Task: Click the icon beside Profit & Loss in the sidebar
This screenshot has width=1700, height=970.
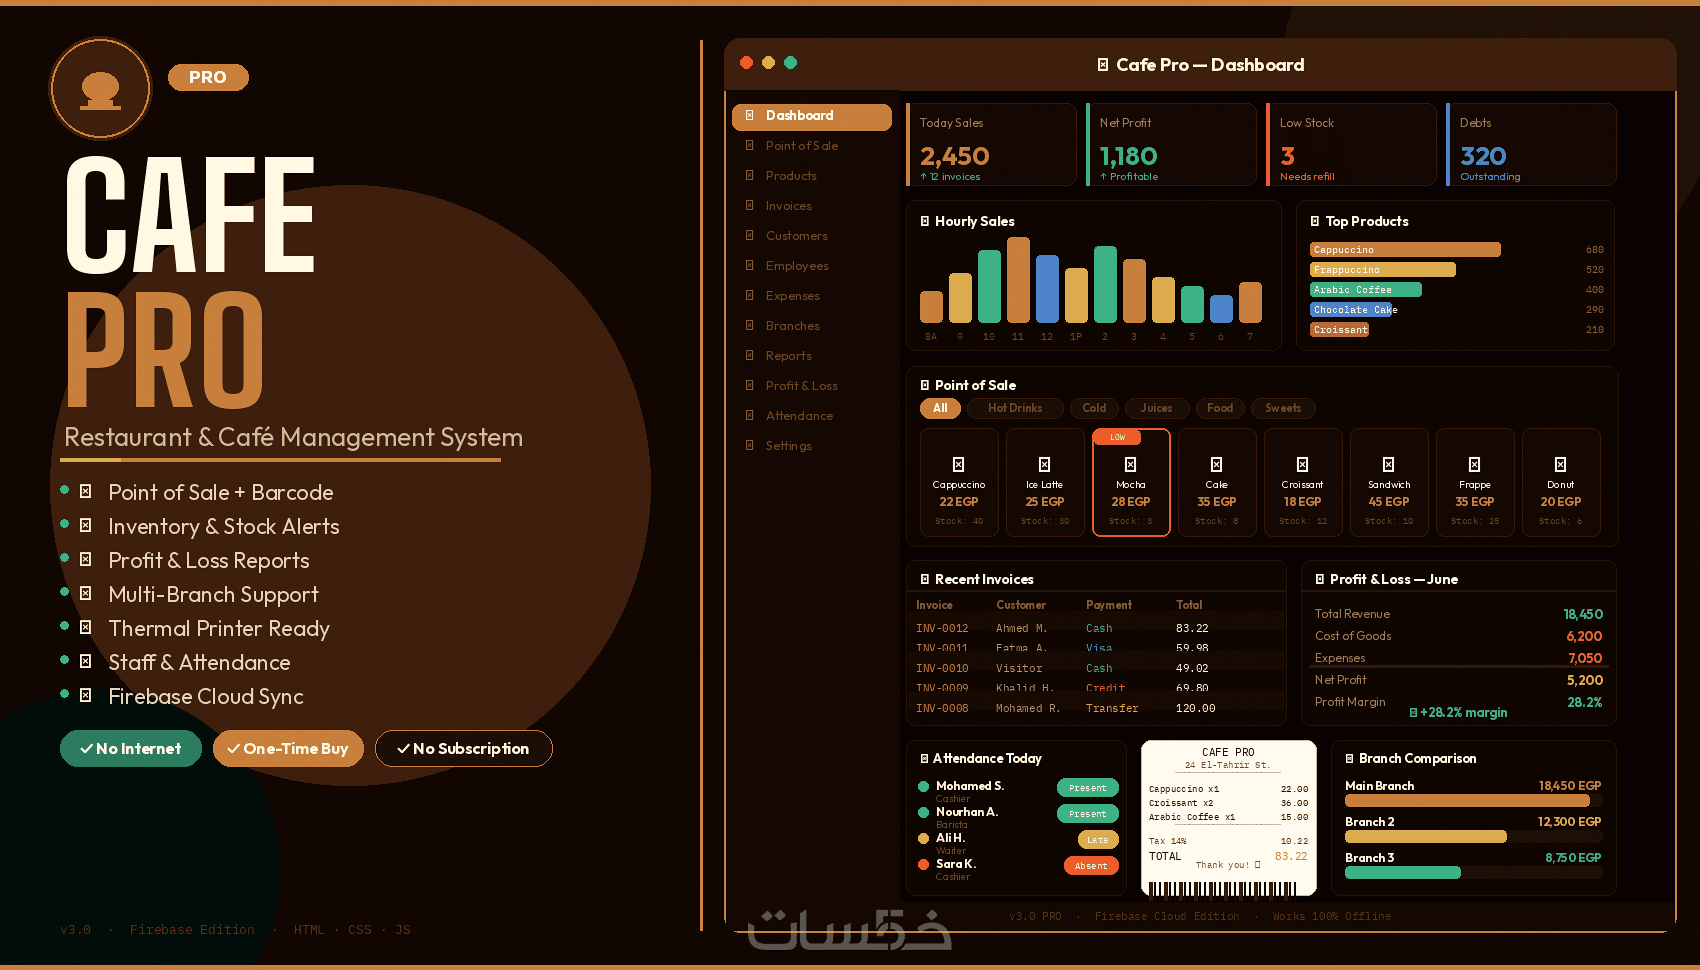Action: (x=750, y=385)
